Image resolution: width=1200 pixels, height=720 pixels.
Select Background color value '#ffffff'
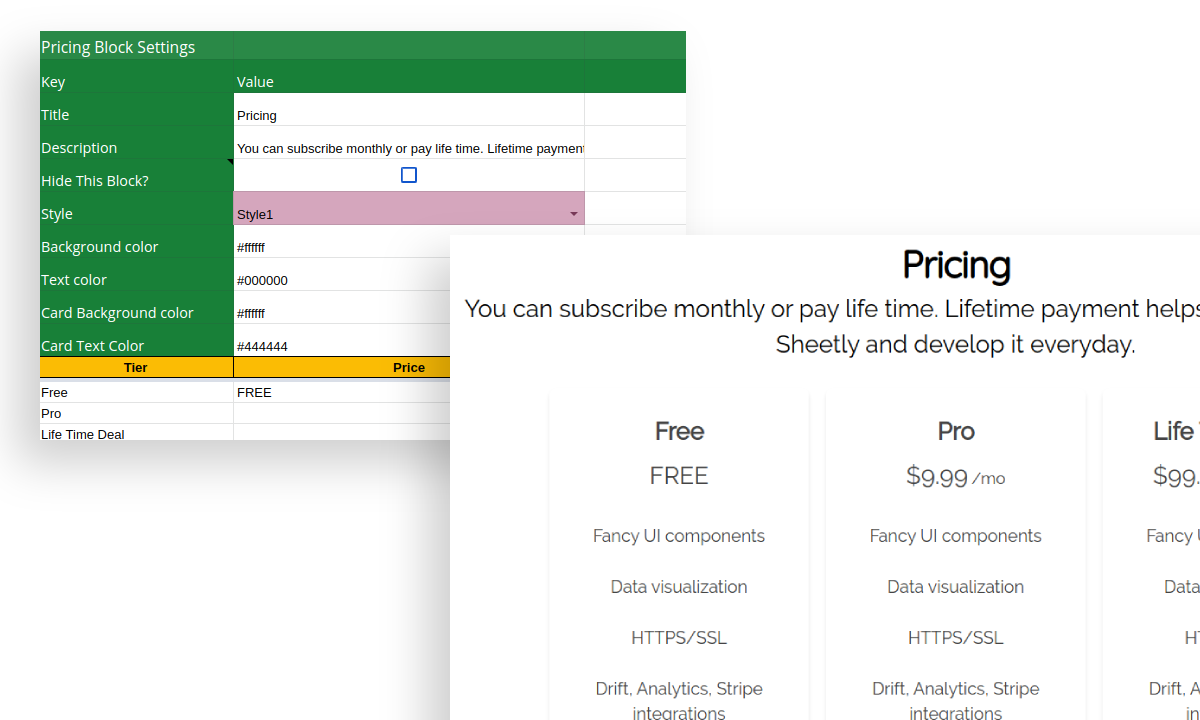pos(342,242)
